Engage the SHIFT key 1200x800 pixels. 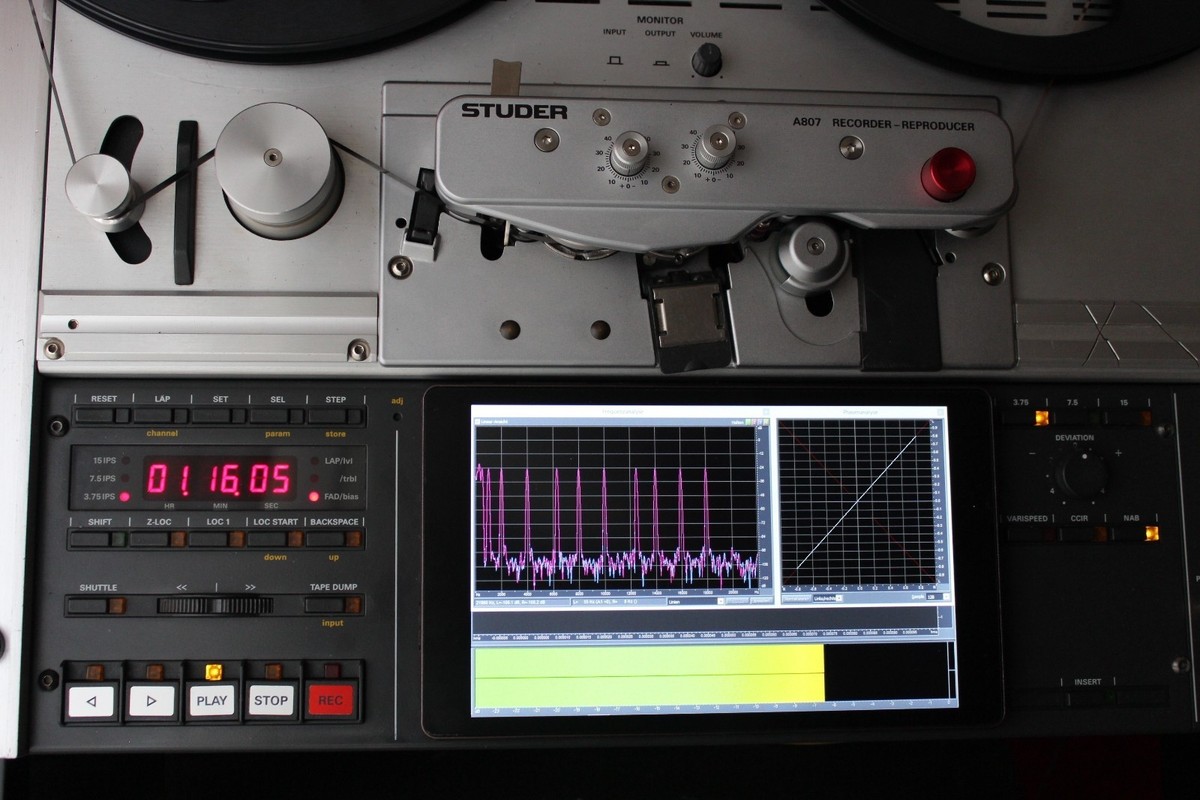[x=97, y=539]
